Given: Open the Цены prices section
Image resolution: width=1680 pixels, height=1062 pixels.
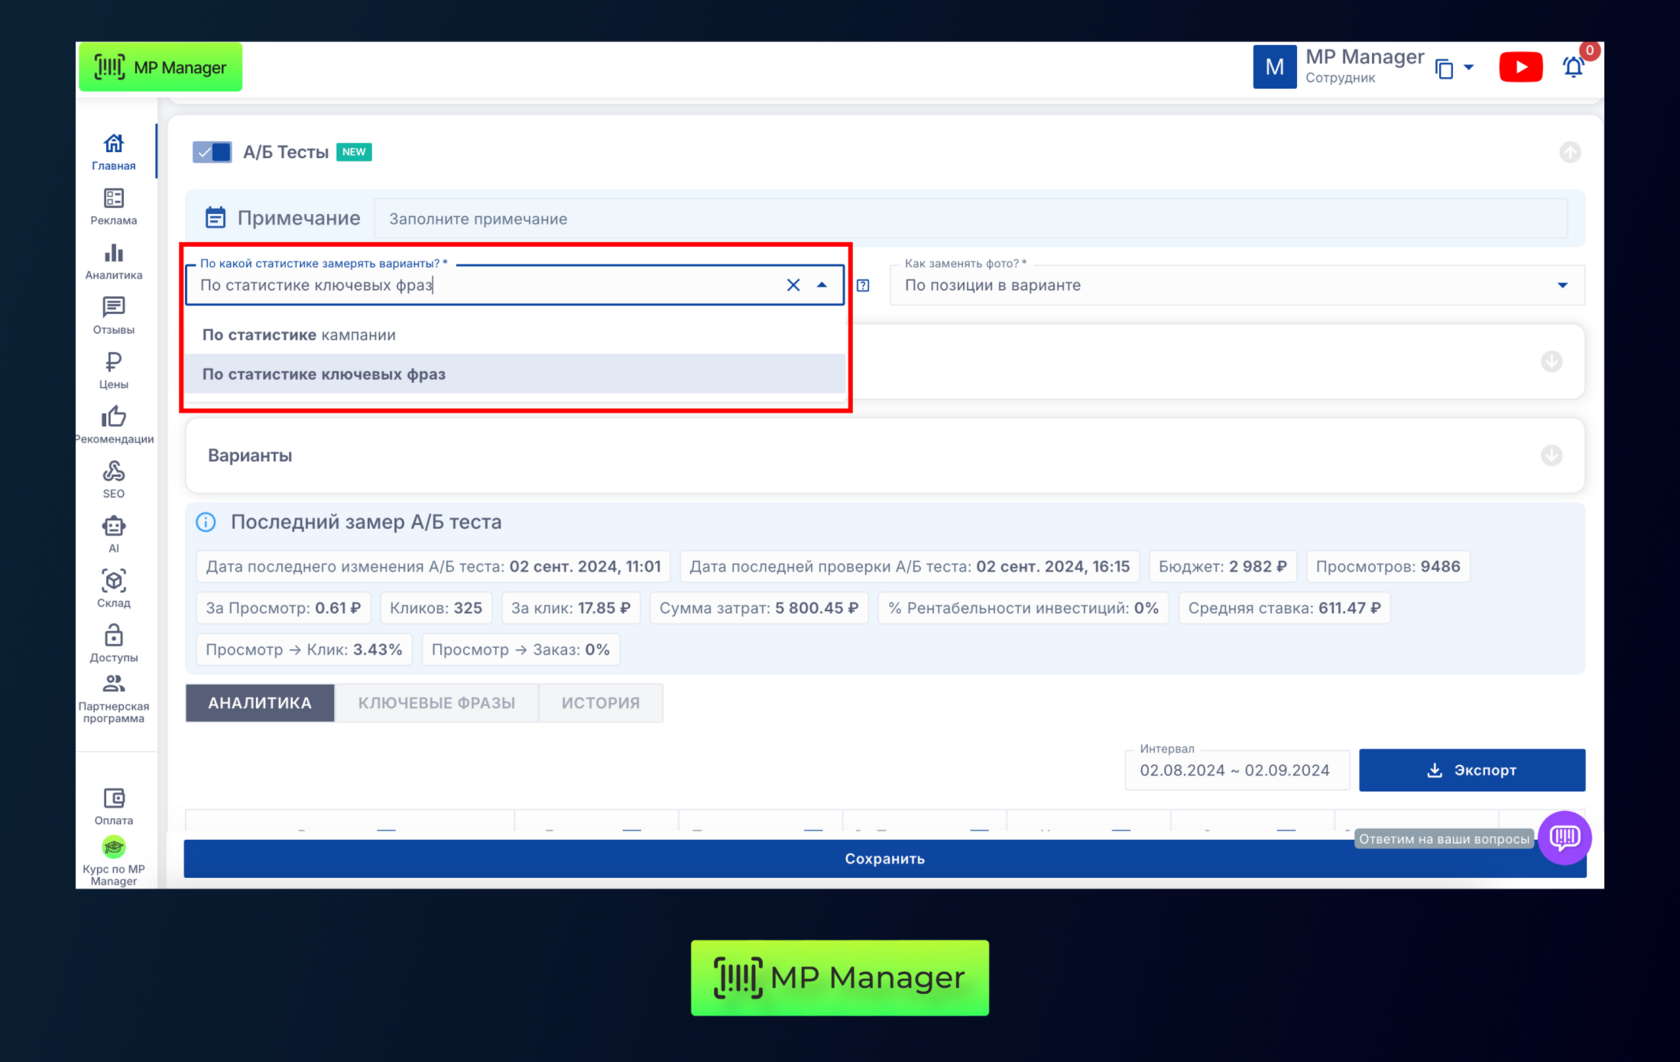Looking at the screenshot, I should [x=114, y=370].
